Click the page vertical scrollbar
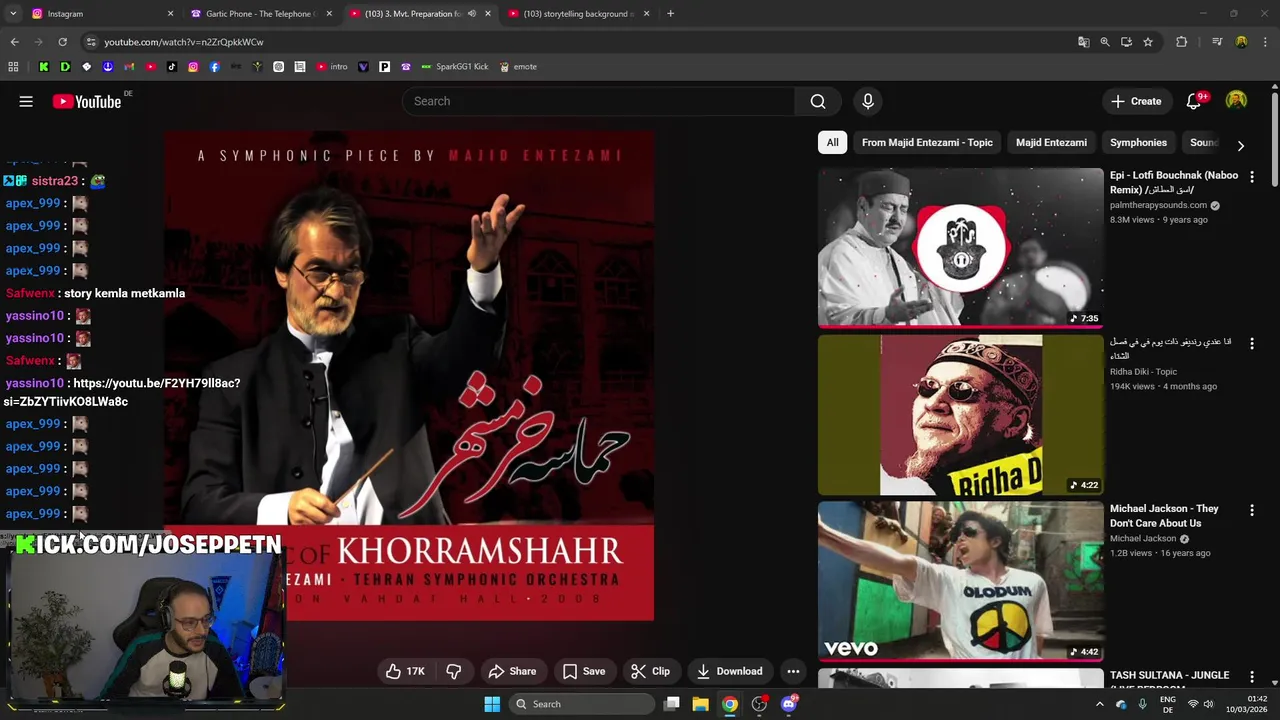1280x720 pixels. [1275, 140]
